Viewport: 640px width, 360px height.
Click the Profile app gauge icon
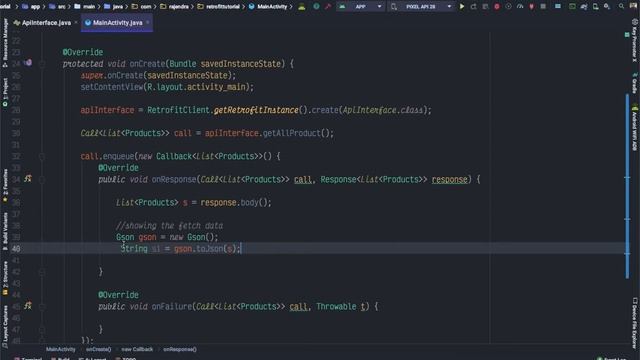520,7
